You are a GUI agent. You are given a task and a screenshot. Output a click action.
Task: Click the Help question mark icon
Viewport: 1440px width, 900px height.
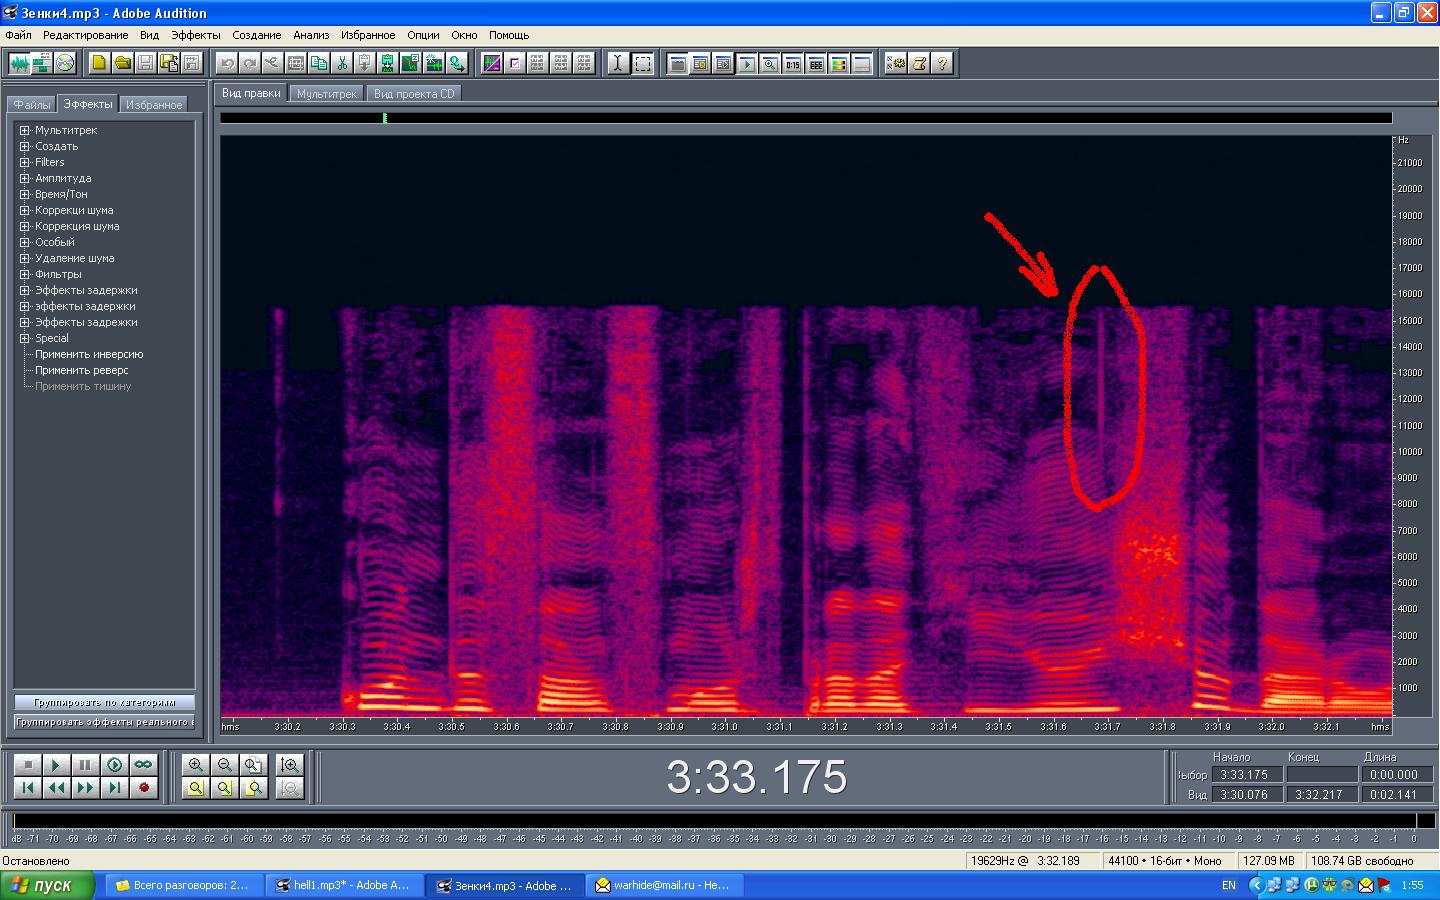942,63
